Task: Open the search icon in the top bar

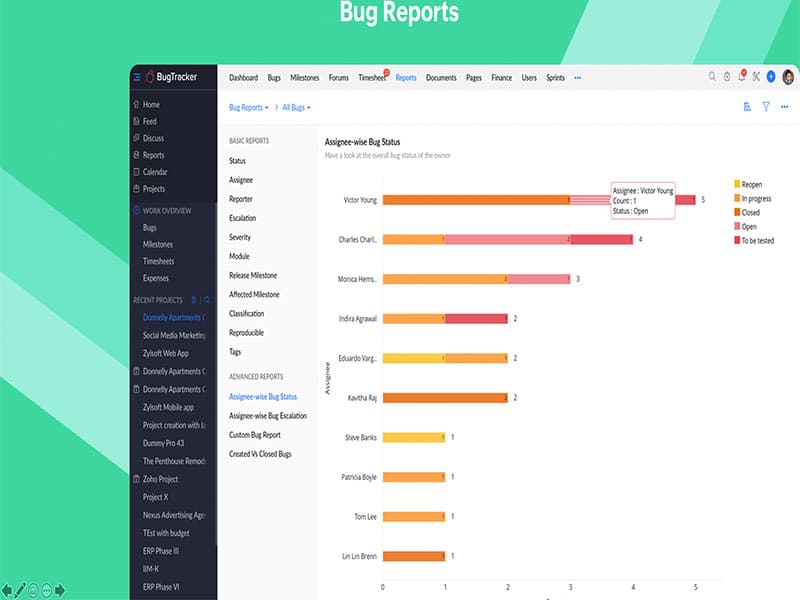Action: 712,76
